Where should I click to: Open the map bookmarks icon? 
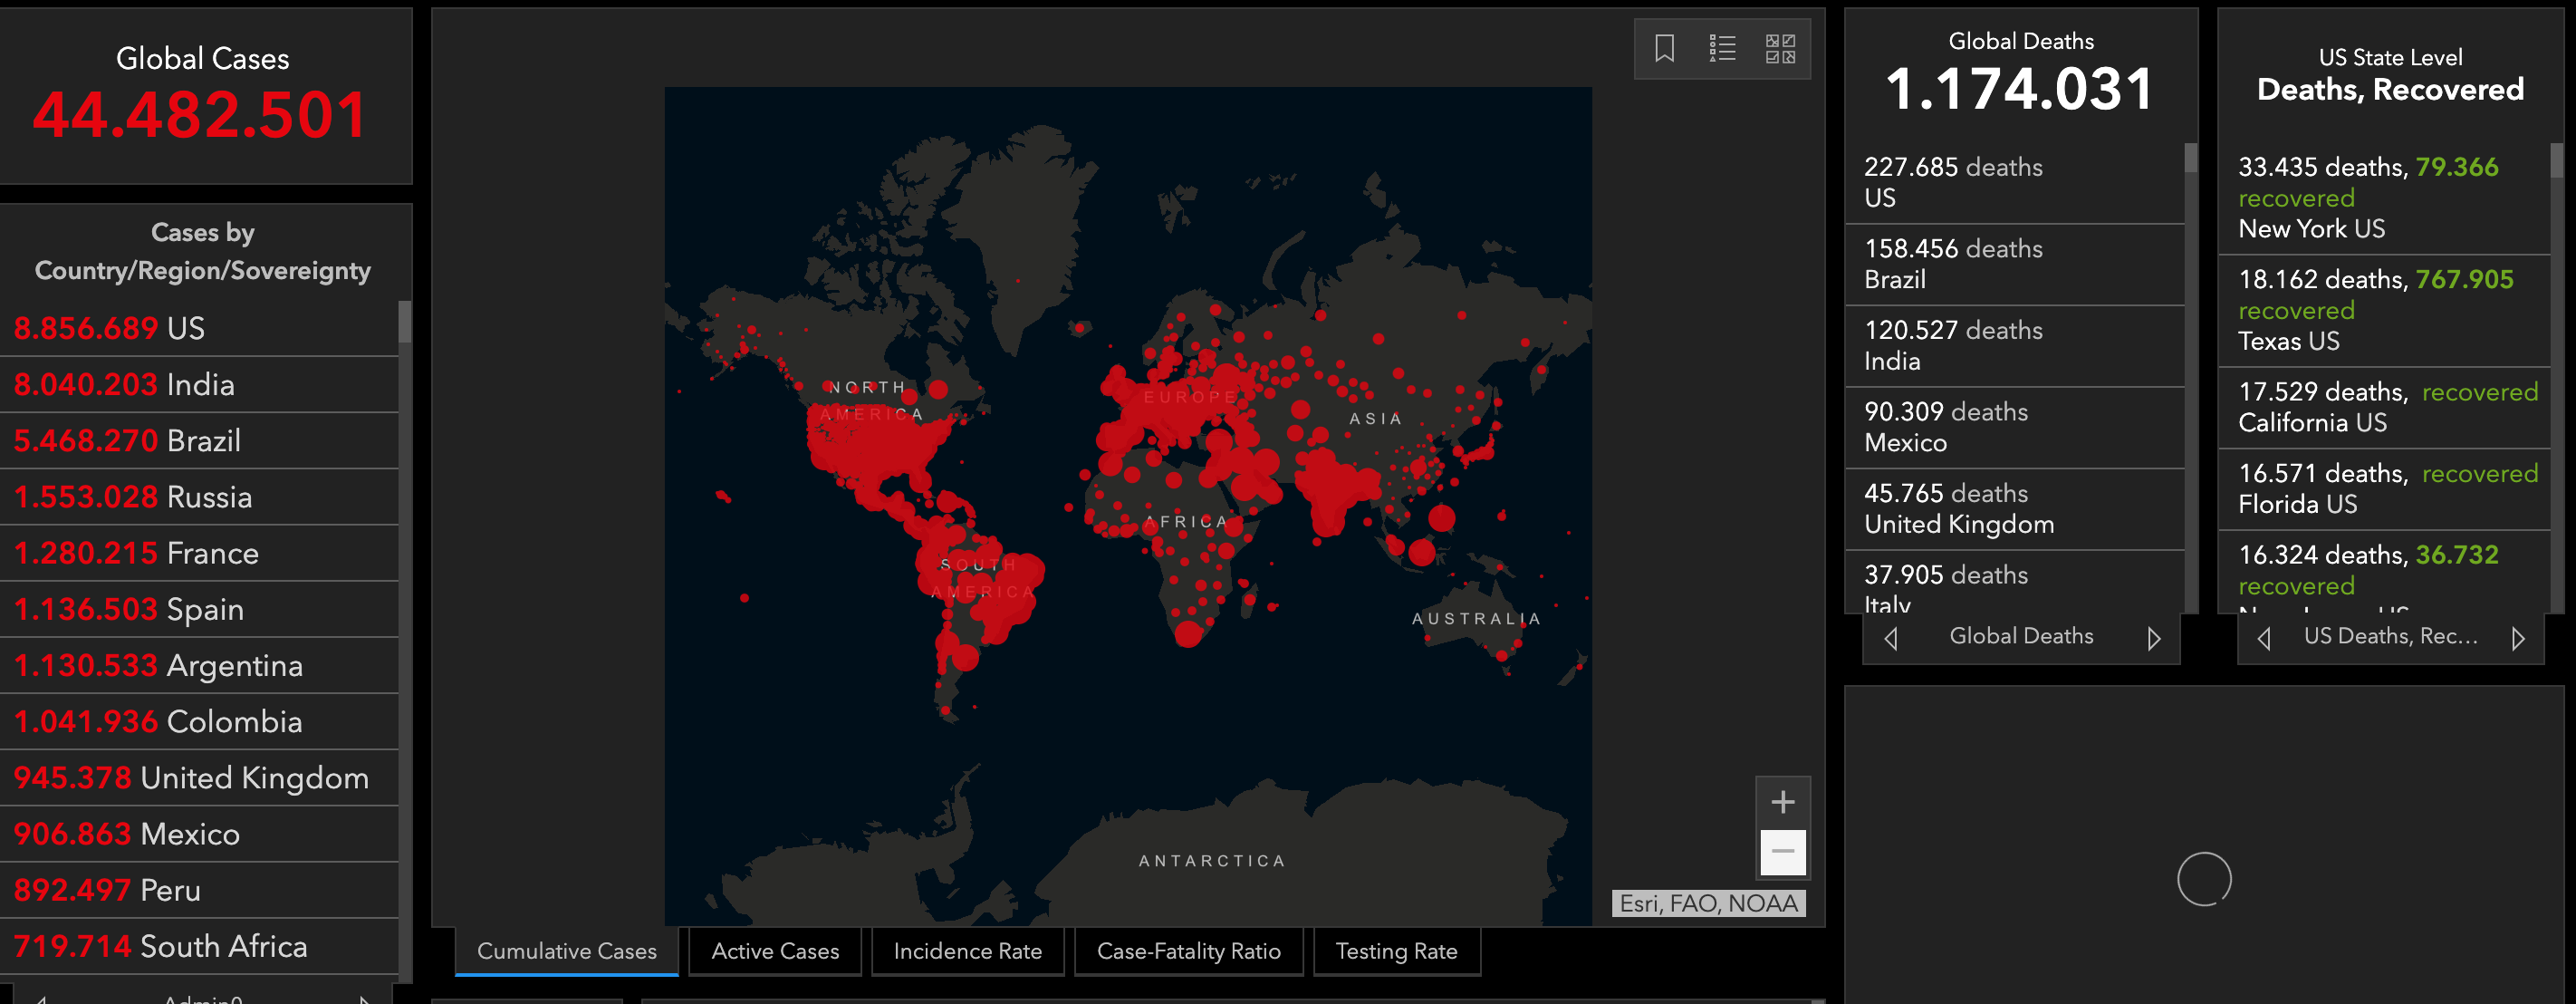coord(1664,48)
